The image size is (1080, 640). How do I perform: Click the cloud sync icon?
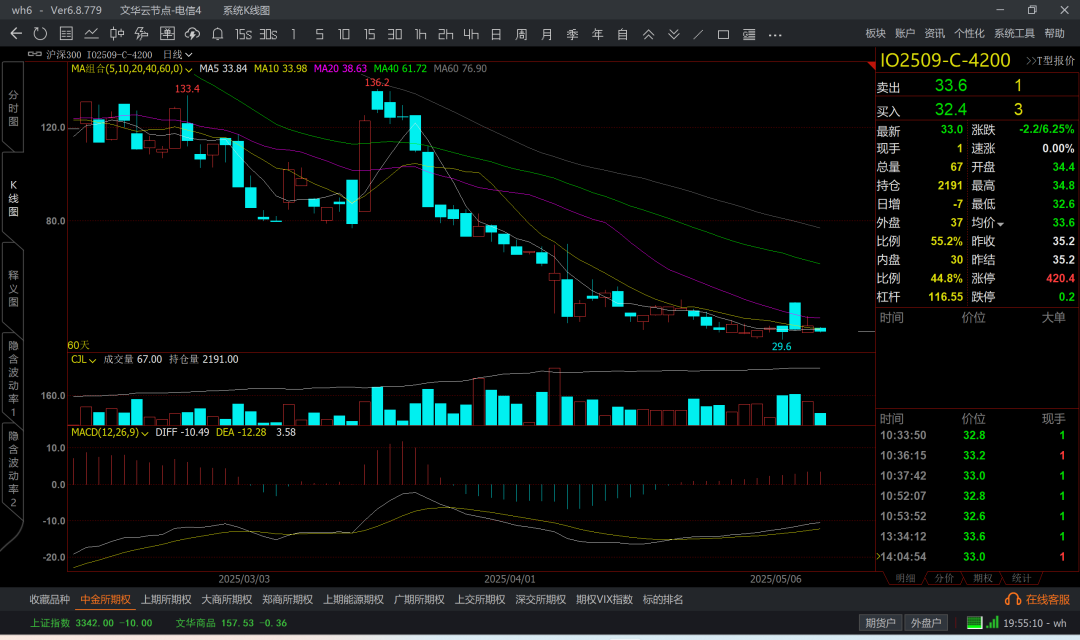pyautogui.click(x=192, y=34)
